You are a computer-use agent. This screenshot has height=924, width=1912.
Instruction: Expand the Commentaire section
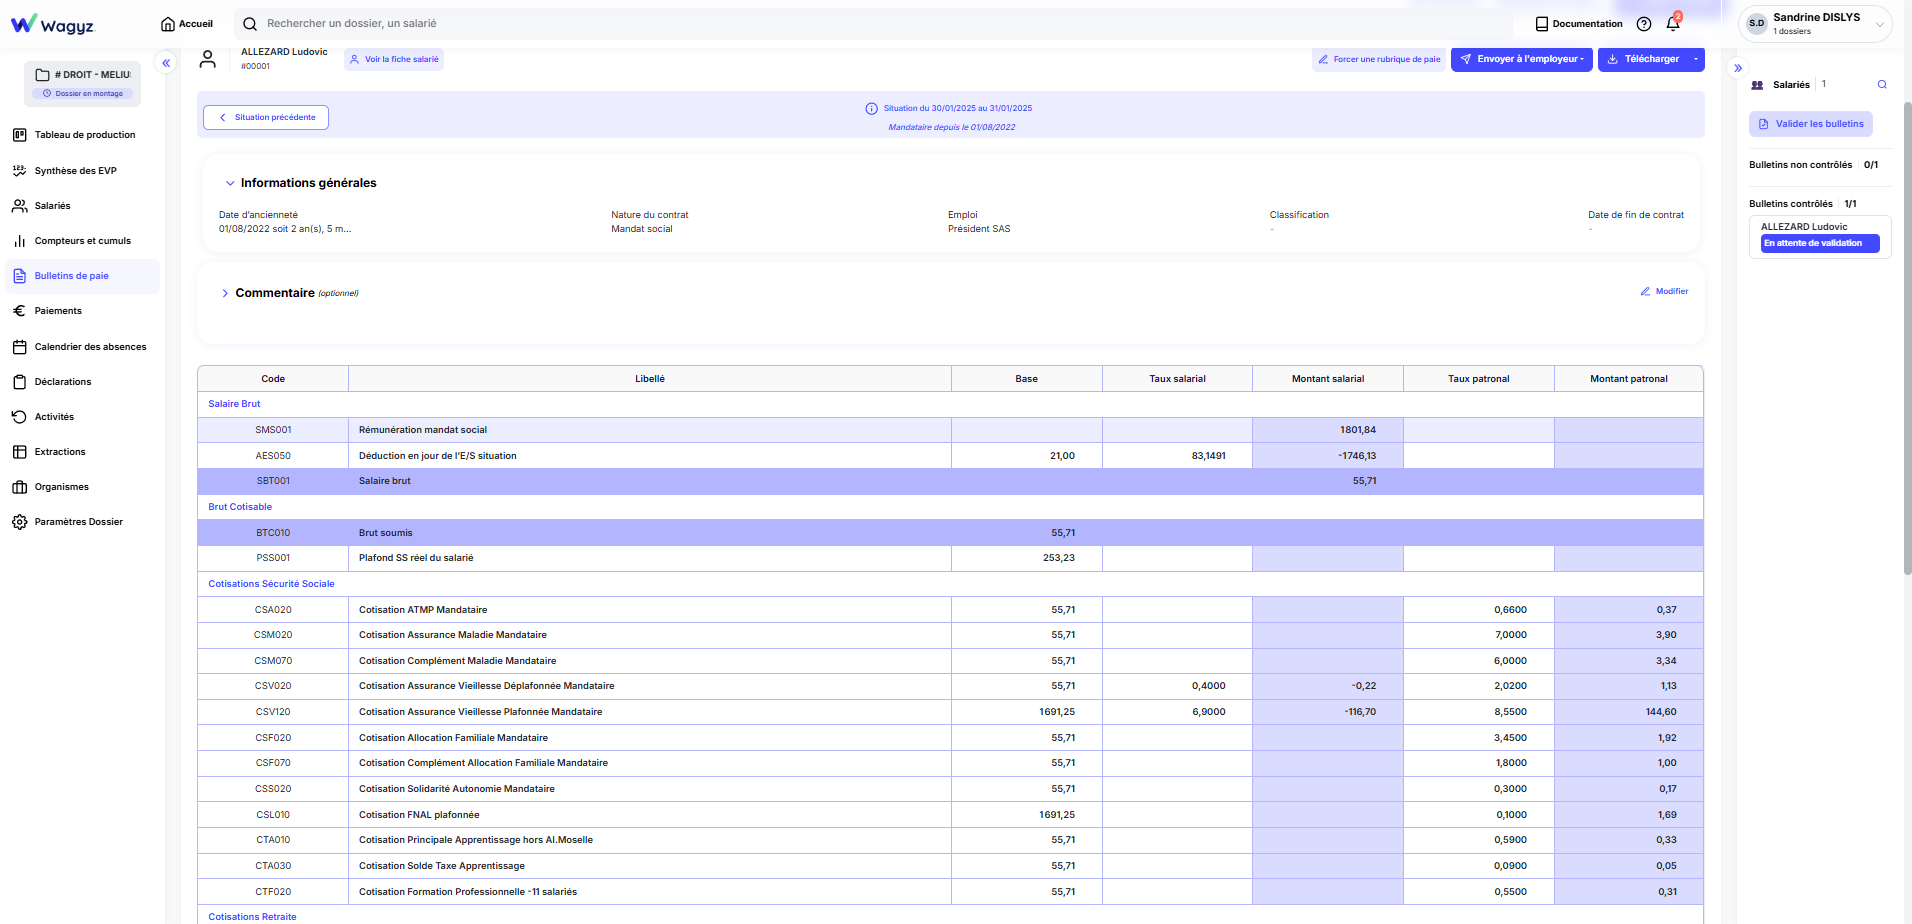[x=225, y=294]
